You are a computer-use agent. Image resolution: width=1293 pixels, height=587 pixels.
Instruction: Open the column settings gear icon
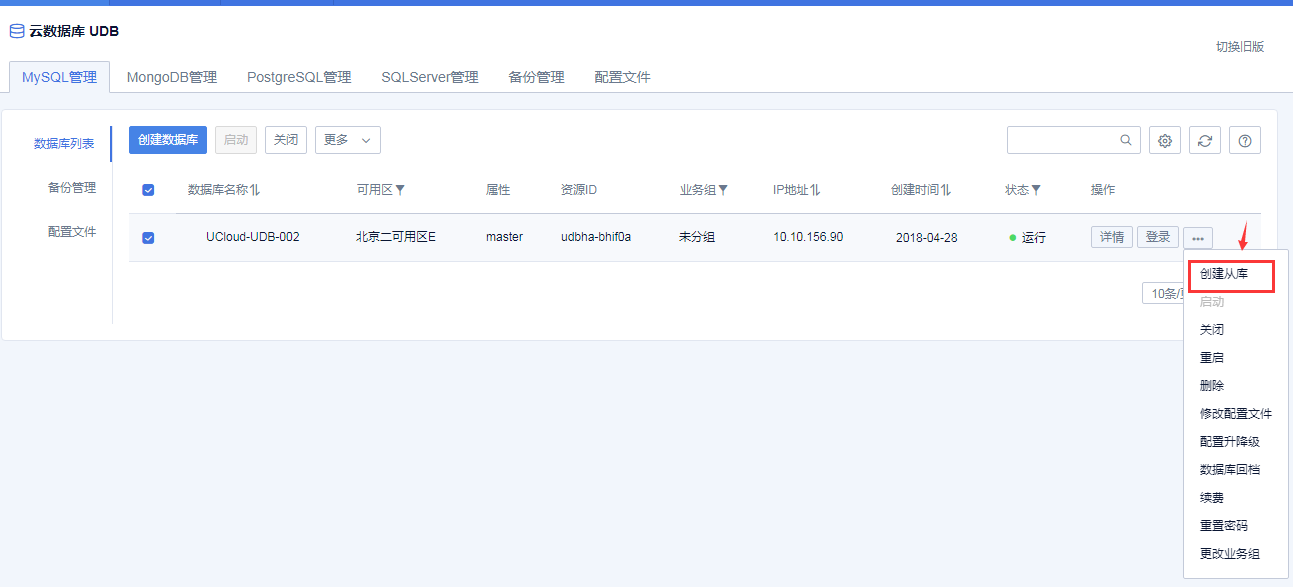[x=1164, y=140]
